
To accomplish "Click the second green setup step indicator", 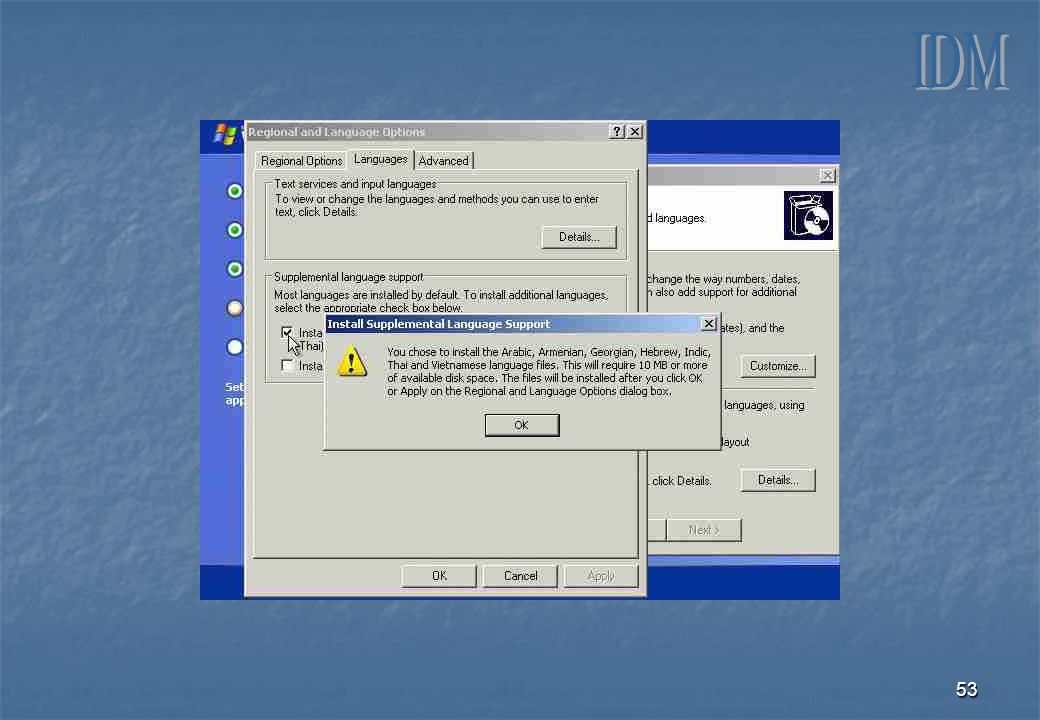I will pyautogui.click(x=234, y=230).
